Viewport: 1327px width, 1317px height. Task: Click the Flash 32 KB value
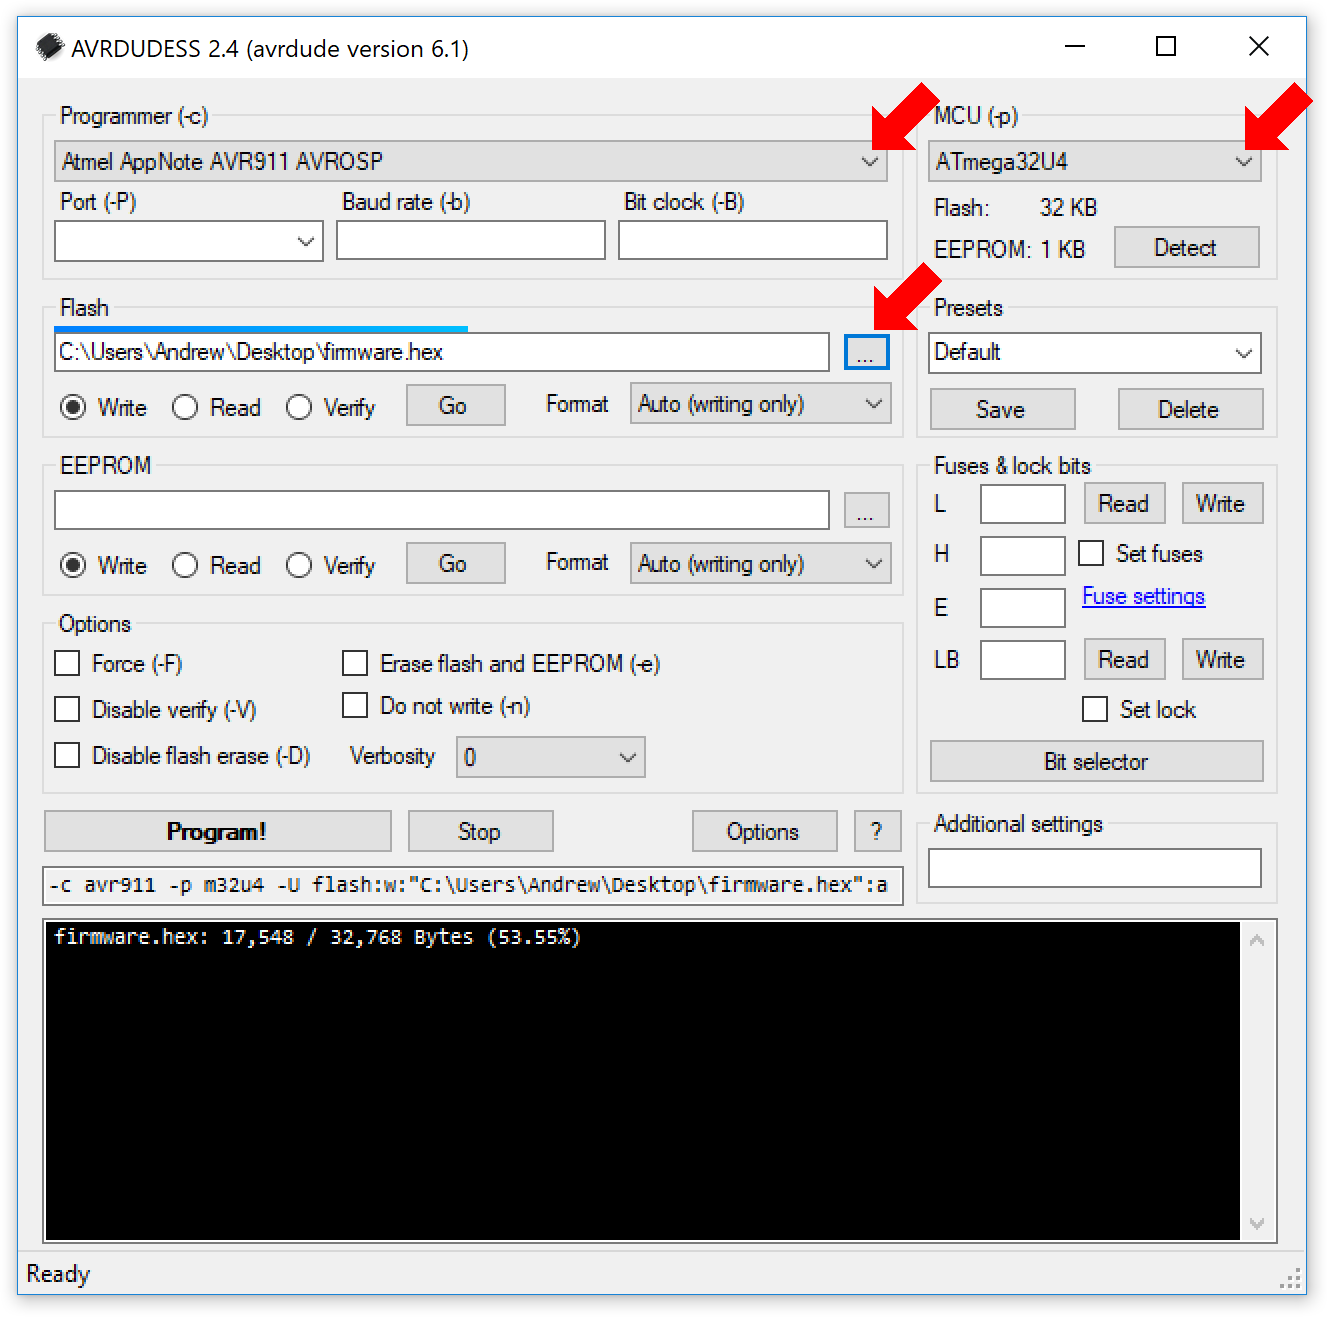[1068, 208]
